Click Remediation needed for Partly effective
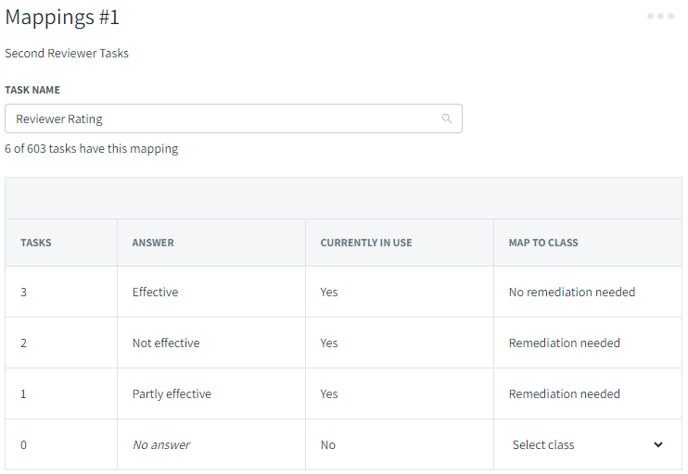 564,394
